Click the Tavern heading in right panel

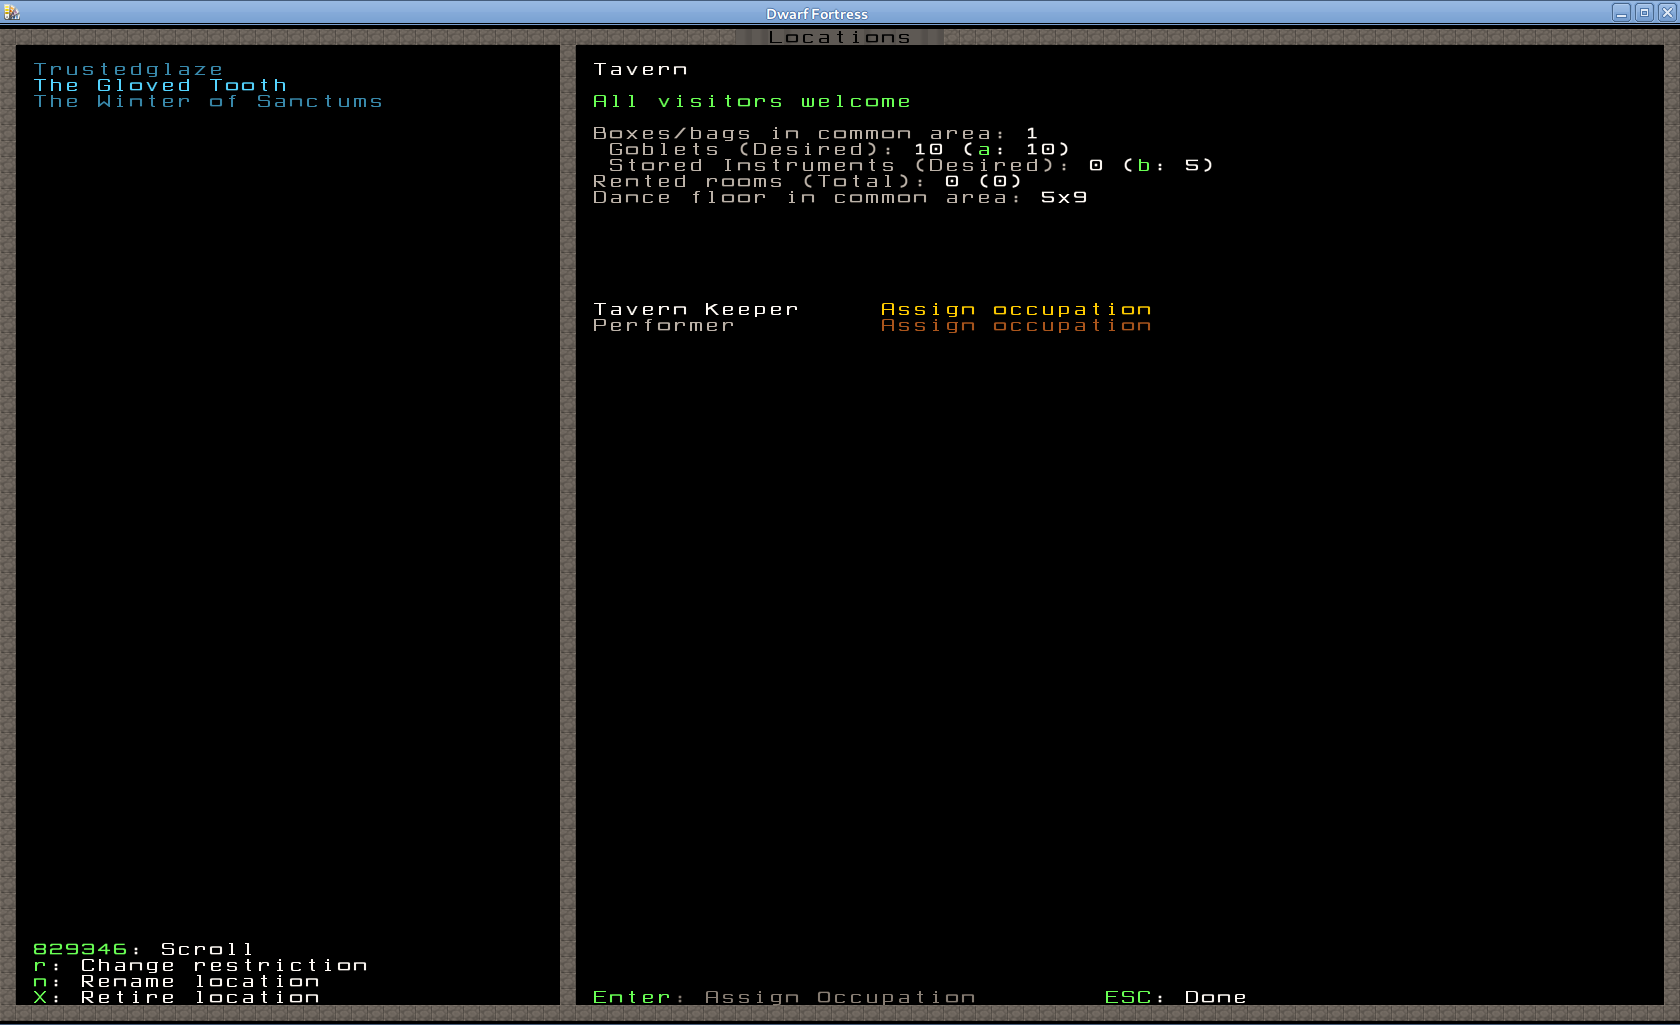point(640,70)
